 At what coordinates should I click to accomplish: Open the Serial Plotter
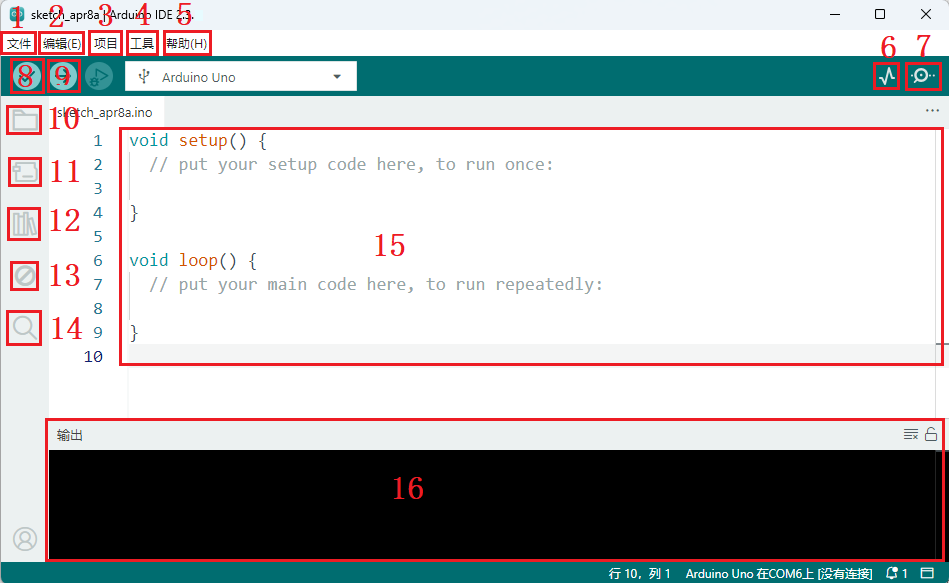coord(887,76)
